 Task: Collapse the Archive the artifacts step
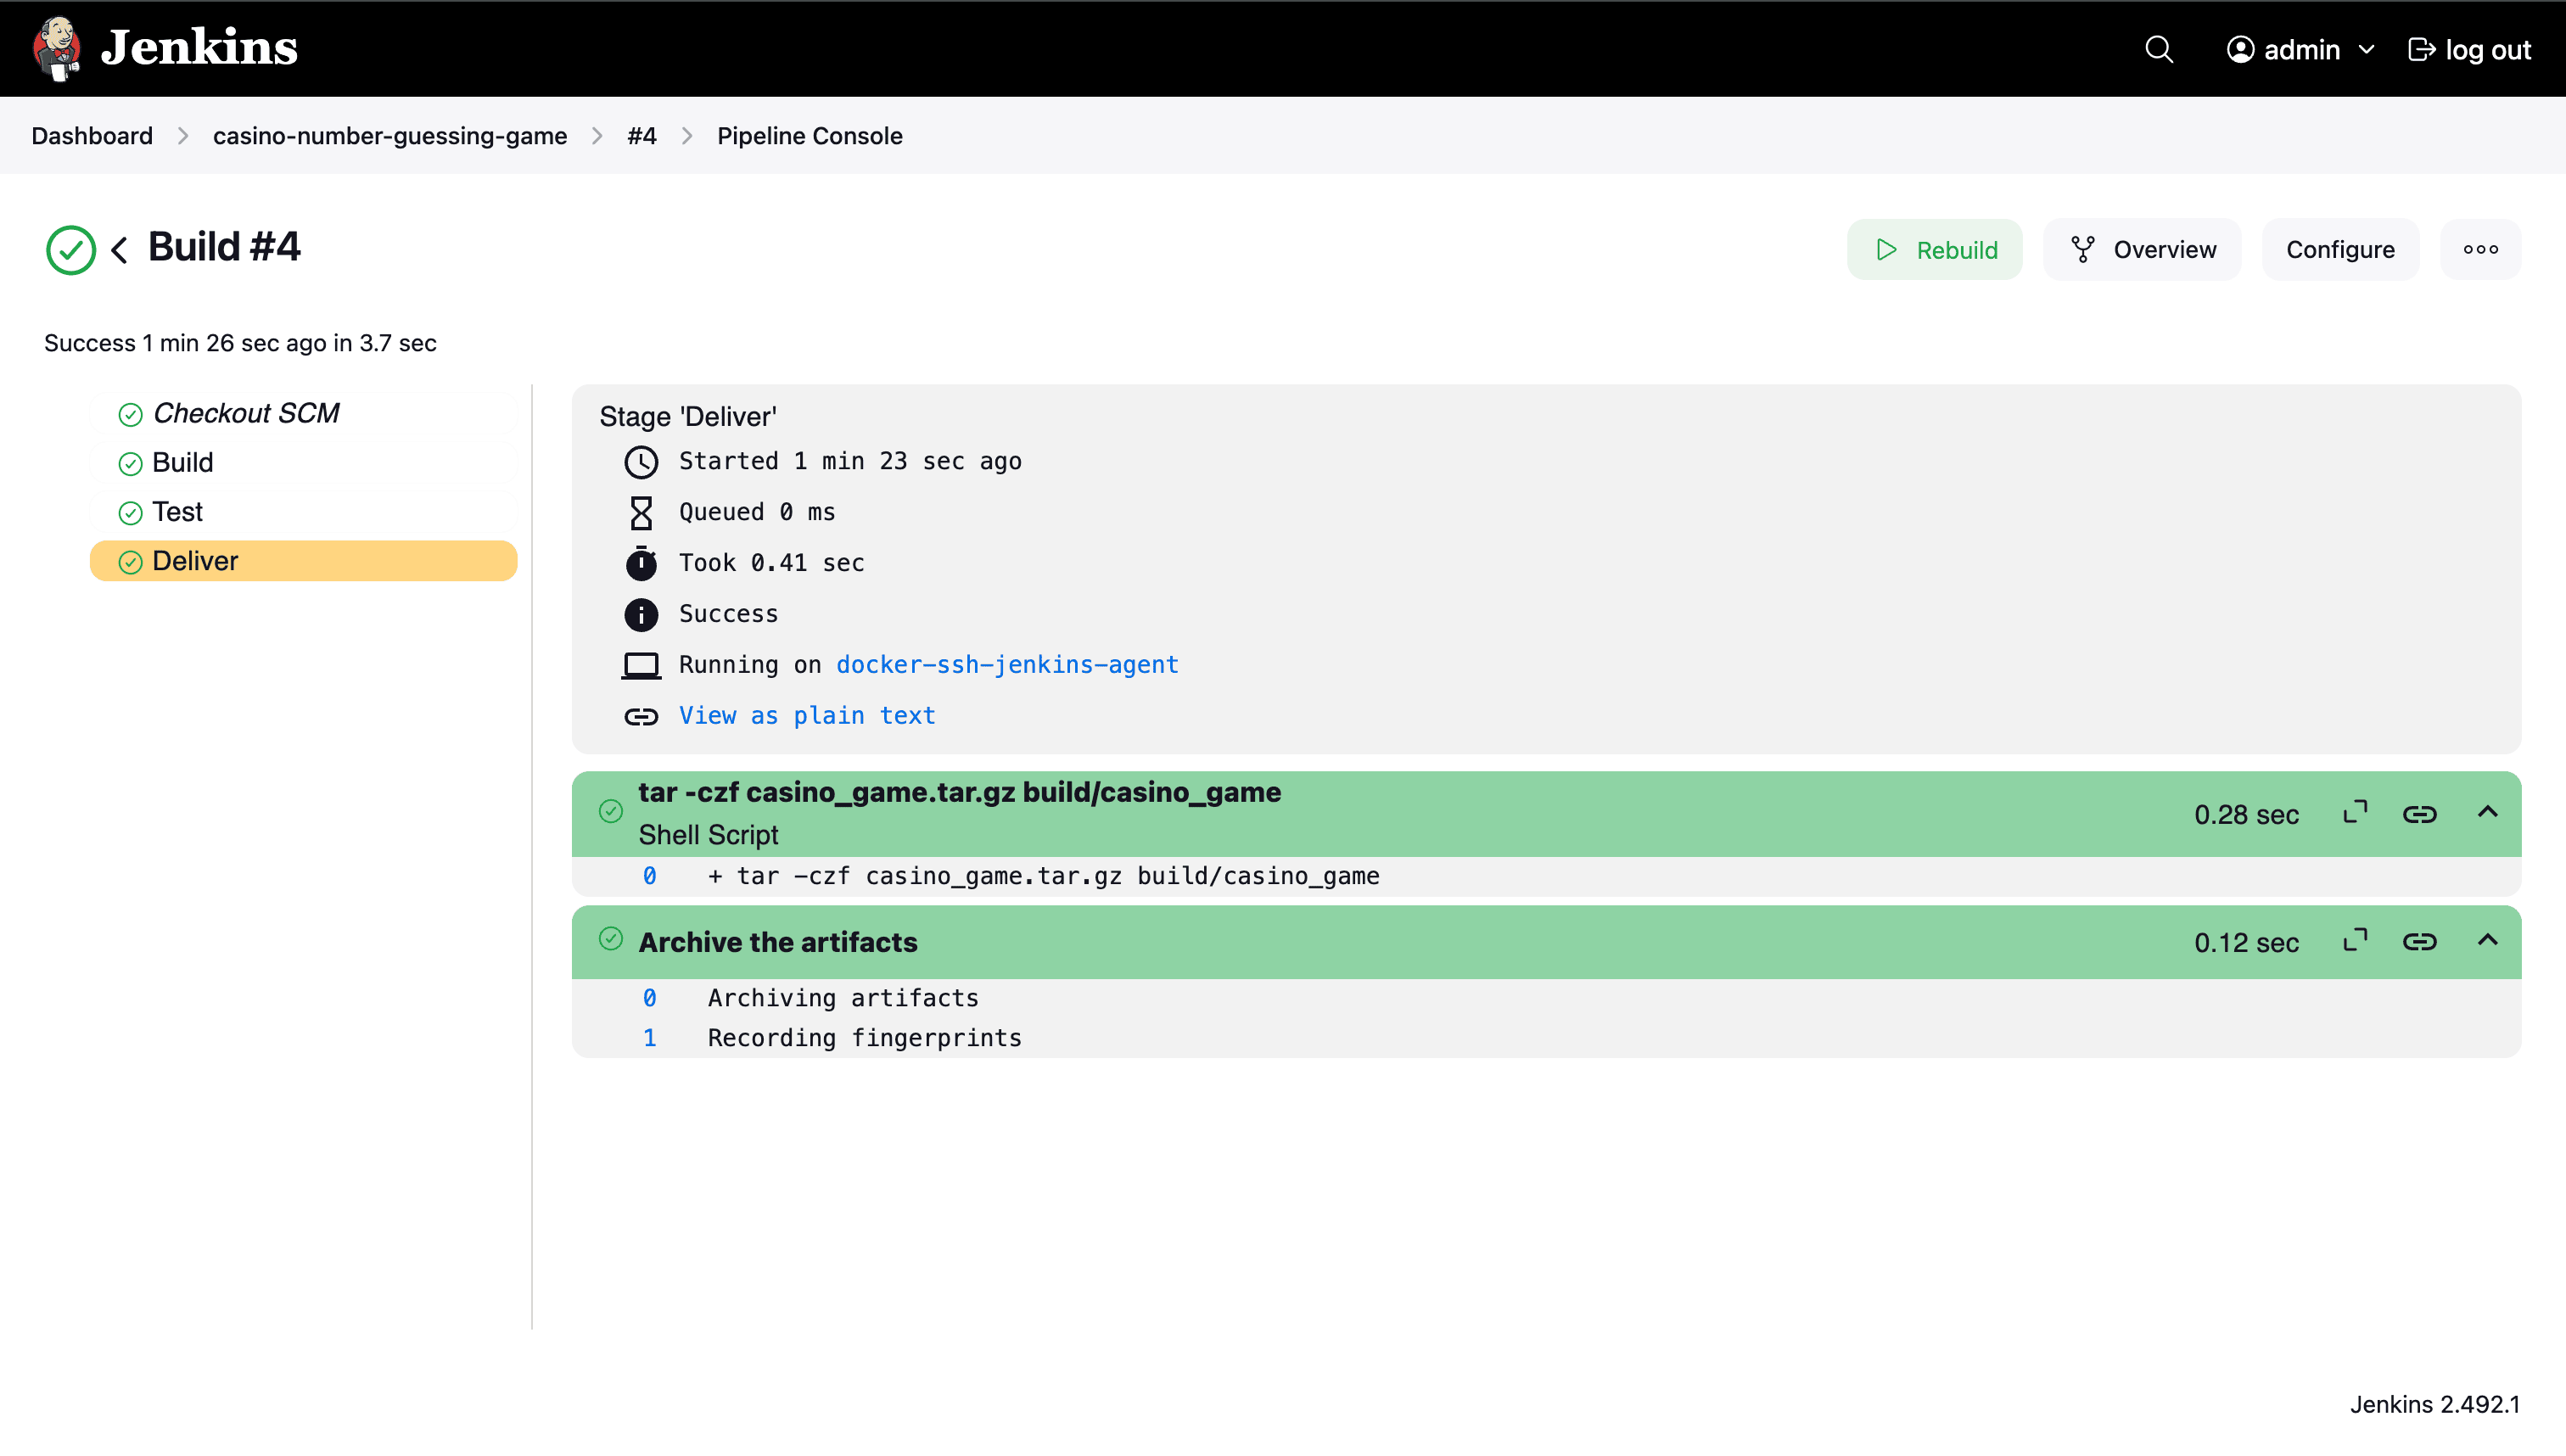(2487, 941)
